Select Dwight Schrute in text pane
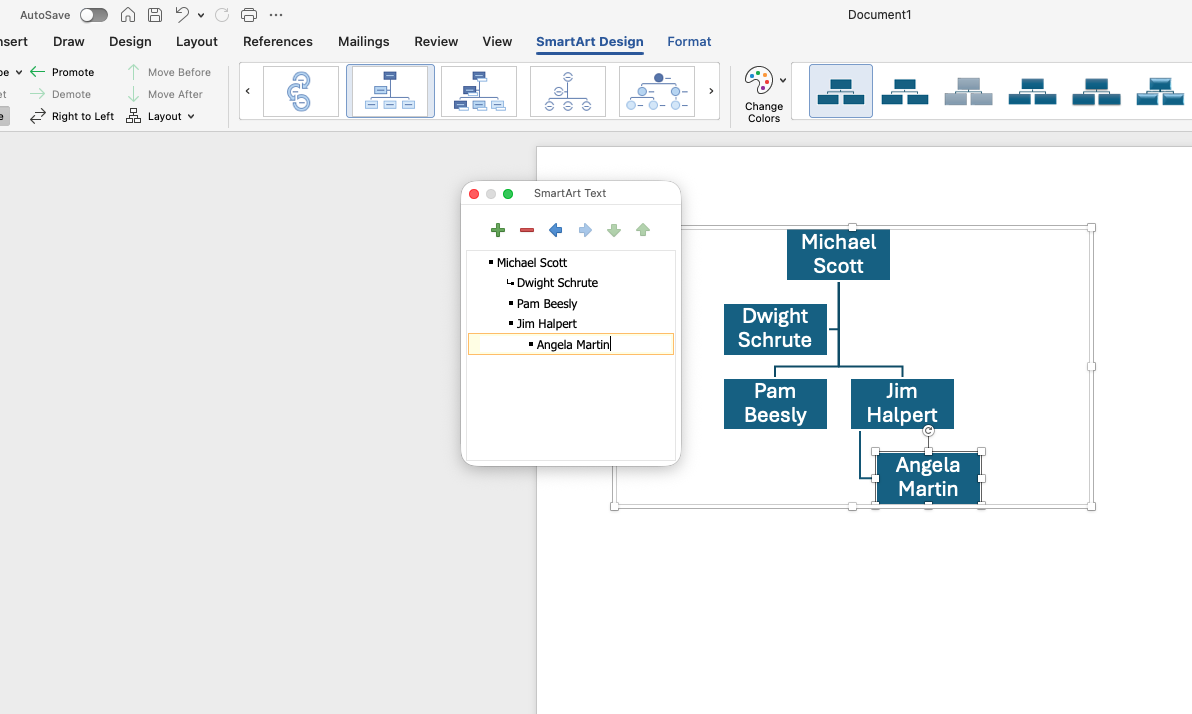This screenshot has height=714, width=1192. coord(557,282)
